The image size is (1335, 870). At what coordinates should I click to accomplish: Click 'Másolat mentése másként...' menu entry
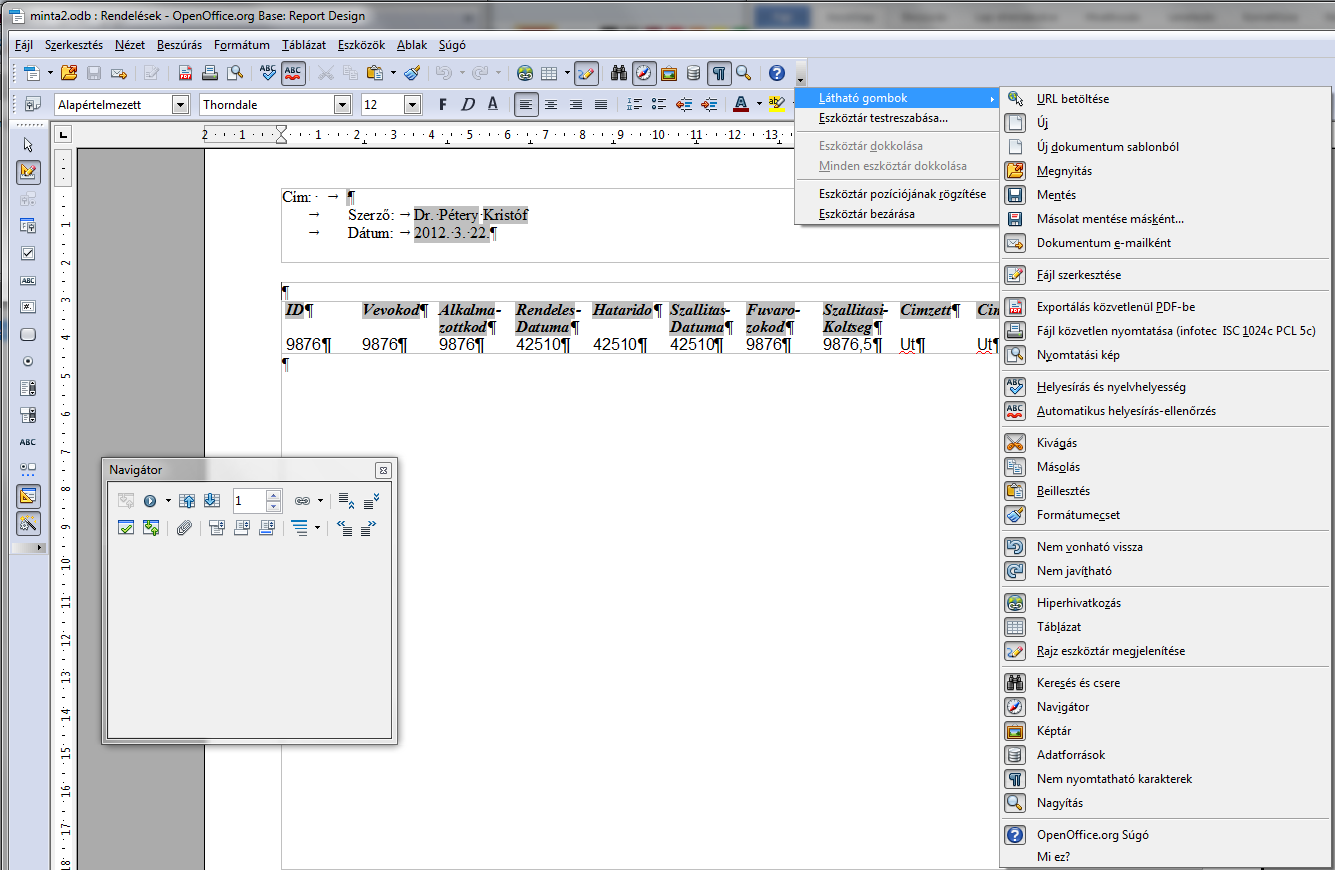pyautogui.click(x=1165, y=219)
